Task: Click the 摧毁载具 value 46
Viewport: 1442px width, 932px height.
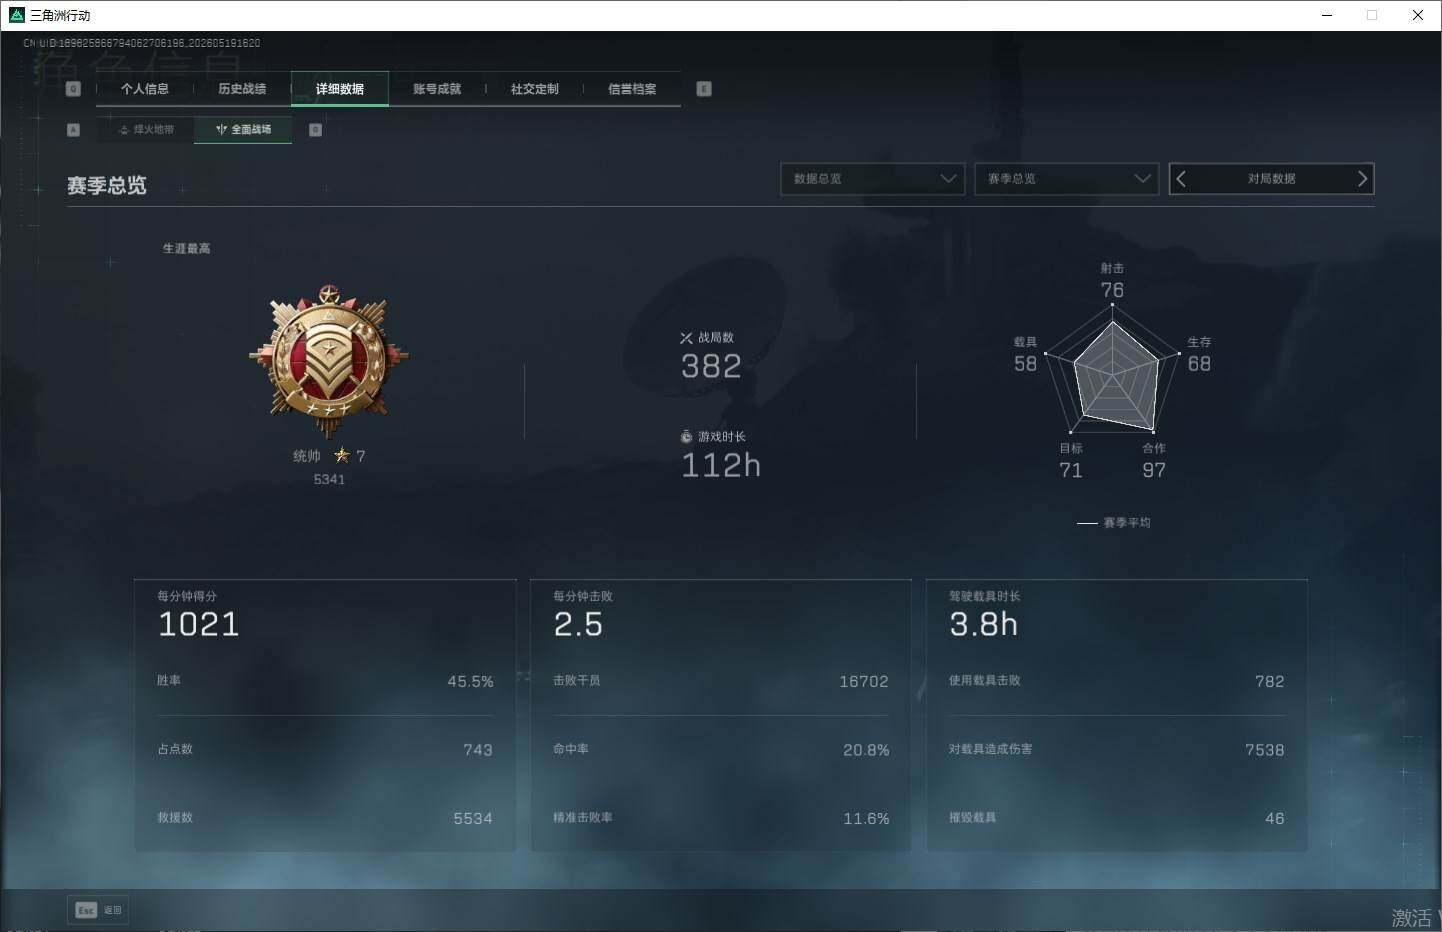Action: click(x=1275, y=819)
